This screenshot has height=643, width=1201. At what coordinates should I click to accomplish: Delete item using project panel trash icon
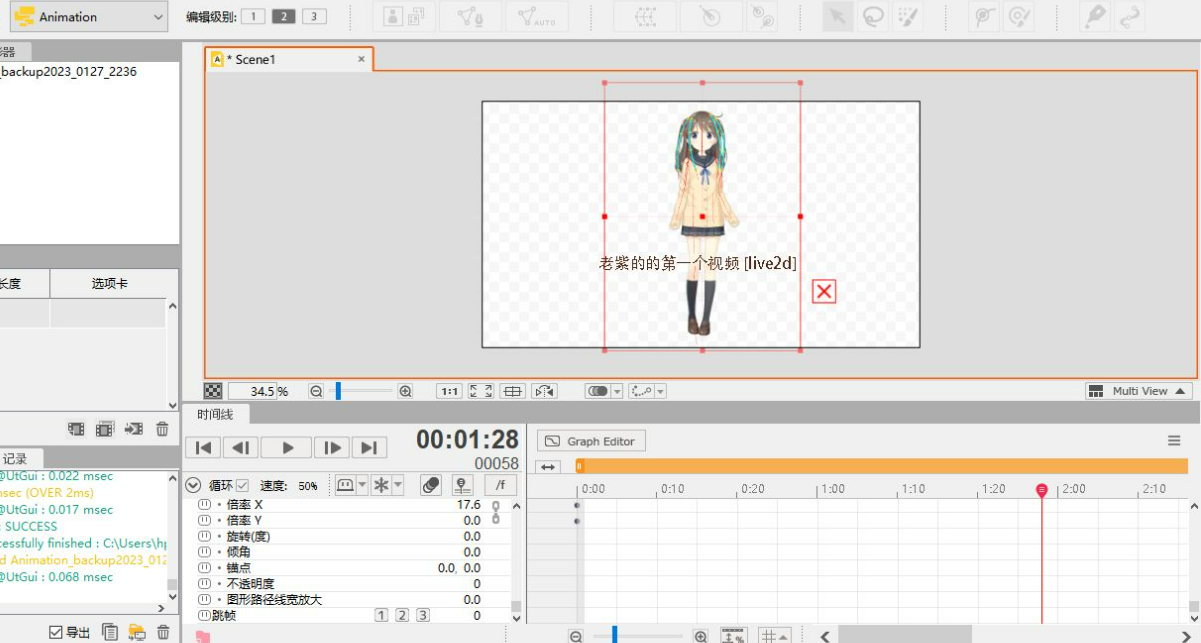162,429
